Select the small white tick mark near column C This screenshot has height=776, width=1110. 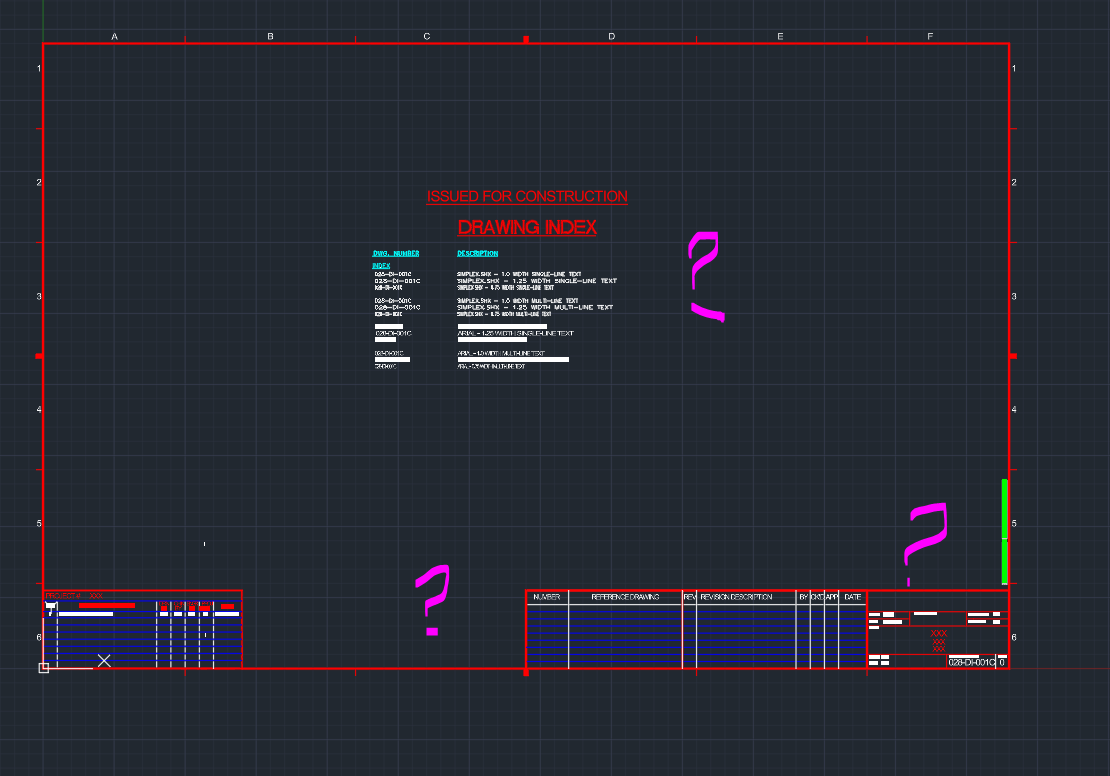[x=205, y=543]
